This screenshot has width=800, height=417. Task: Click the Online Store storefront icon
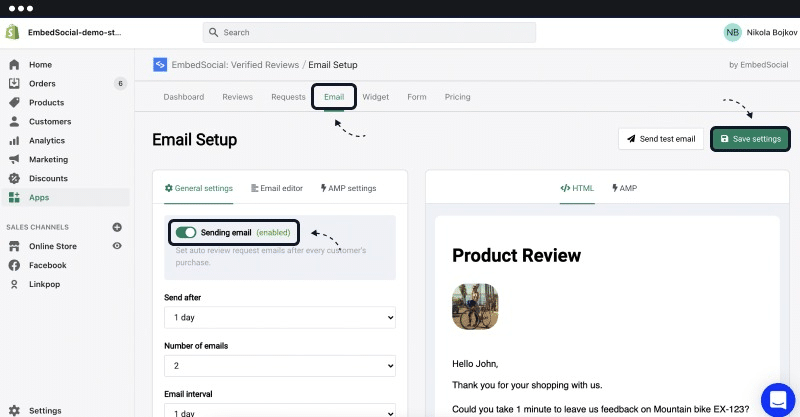click(x=14, y=246)
